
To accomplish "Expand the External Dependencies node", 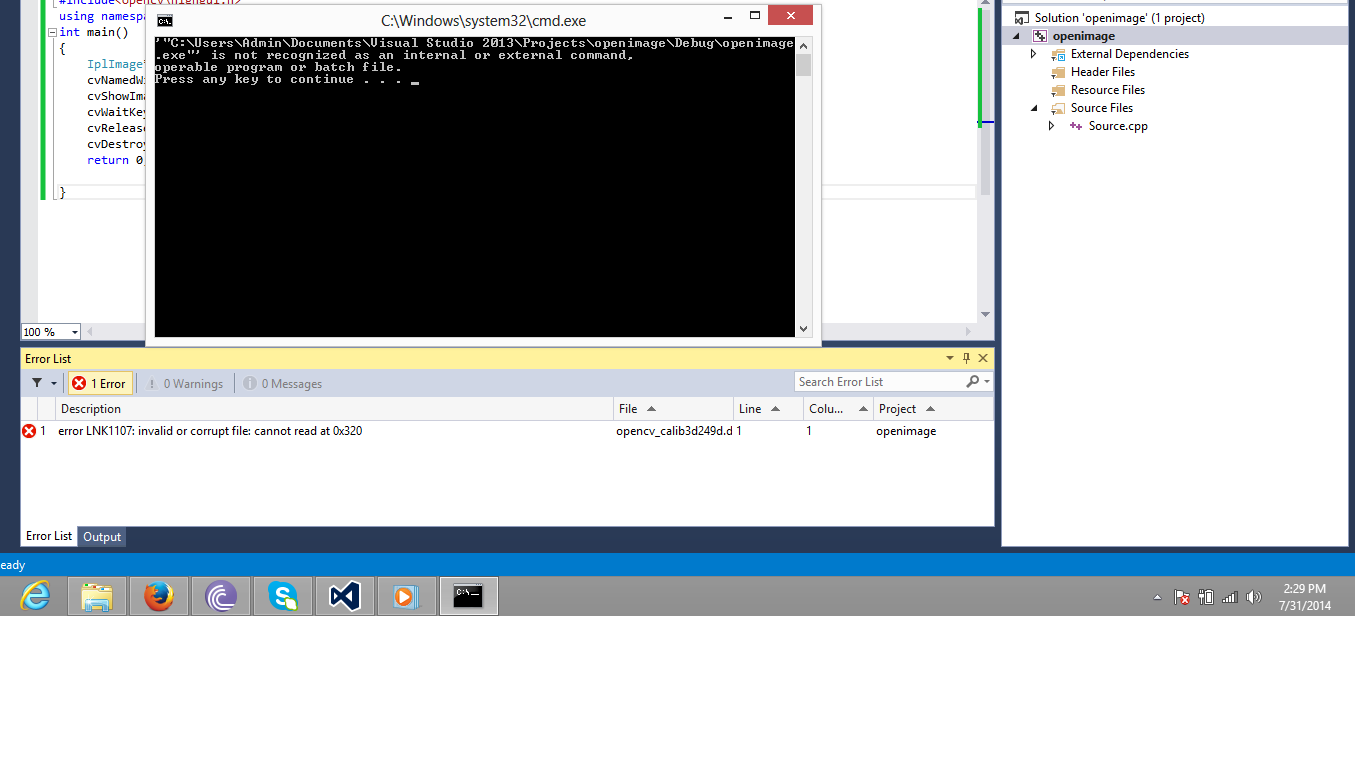I will [x=1033, y=54].
